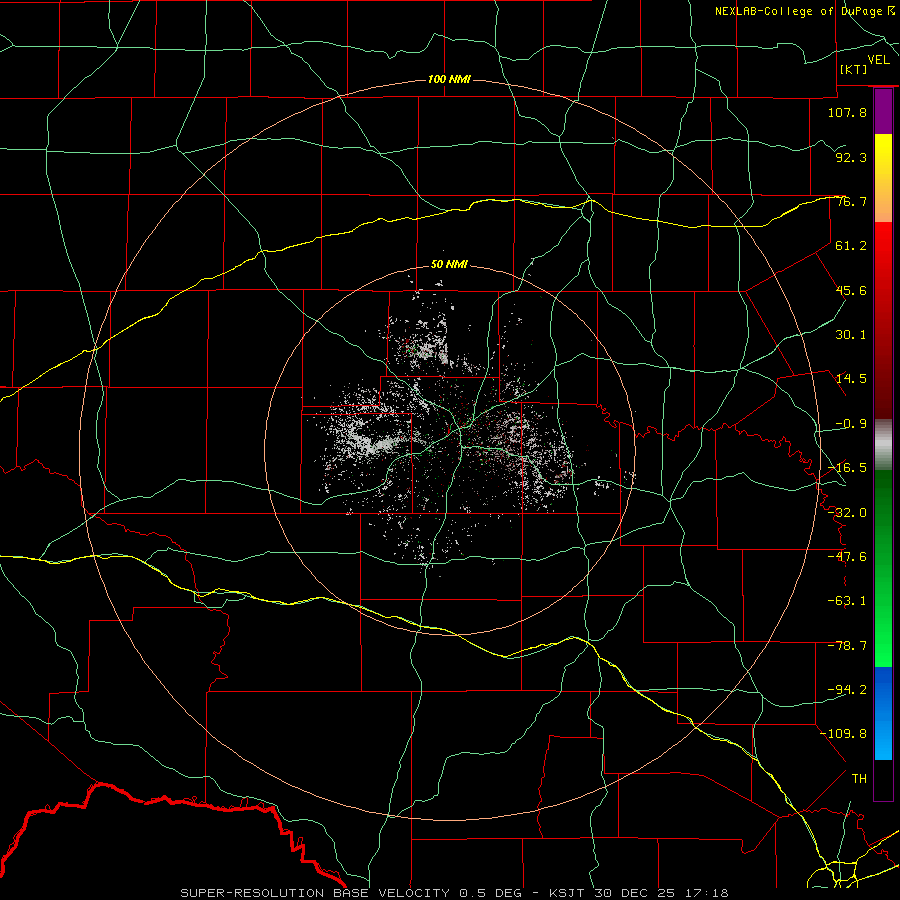900x900 pixels.
Task: Click the -0.9 velocity scale value
Action: 851,424
